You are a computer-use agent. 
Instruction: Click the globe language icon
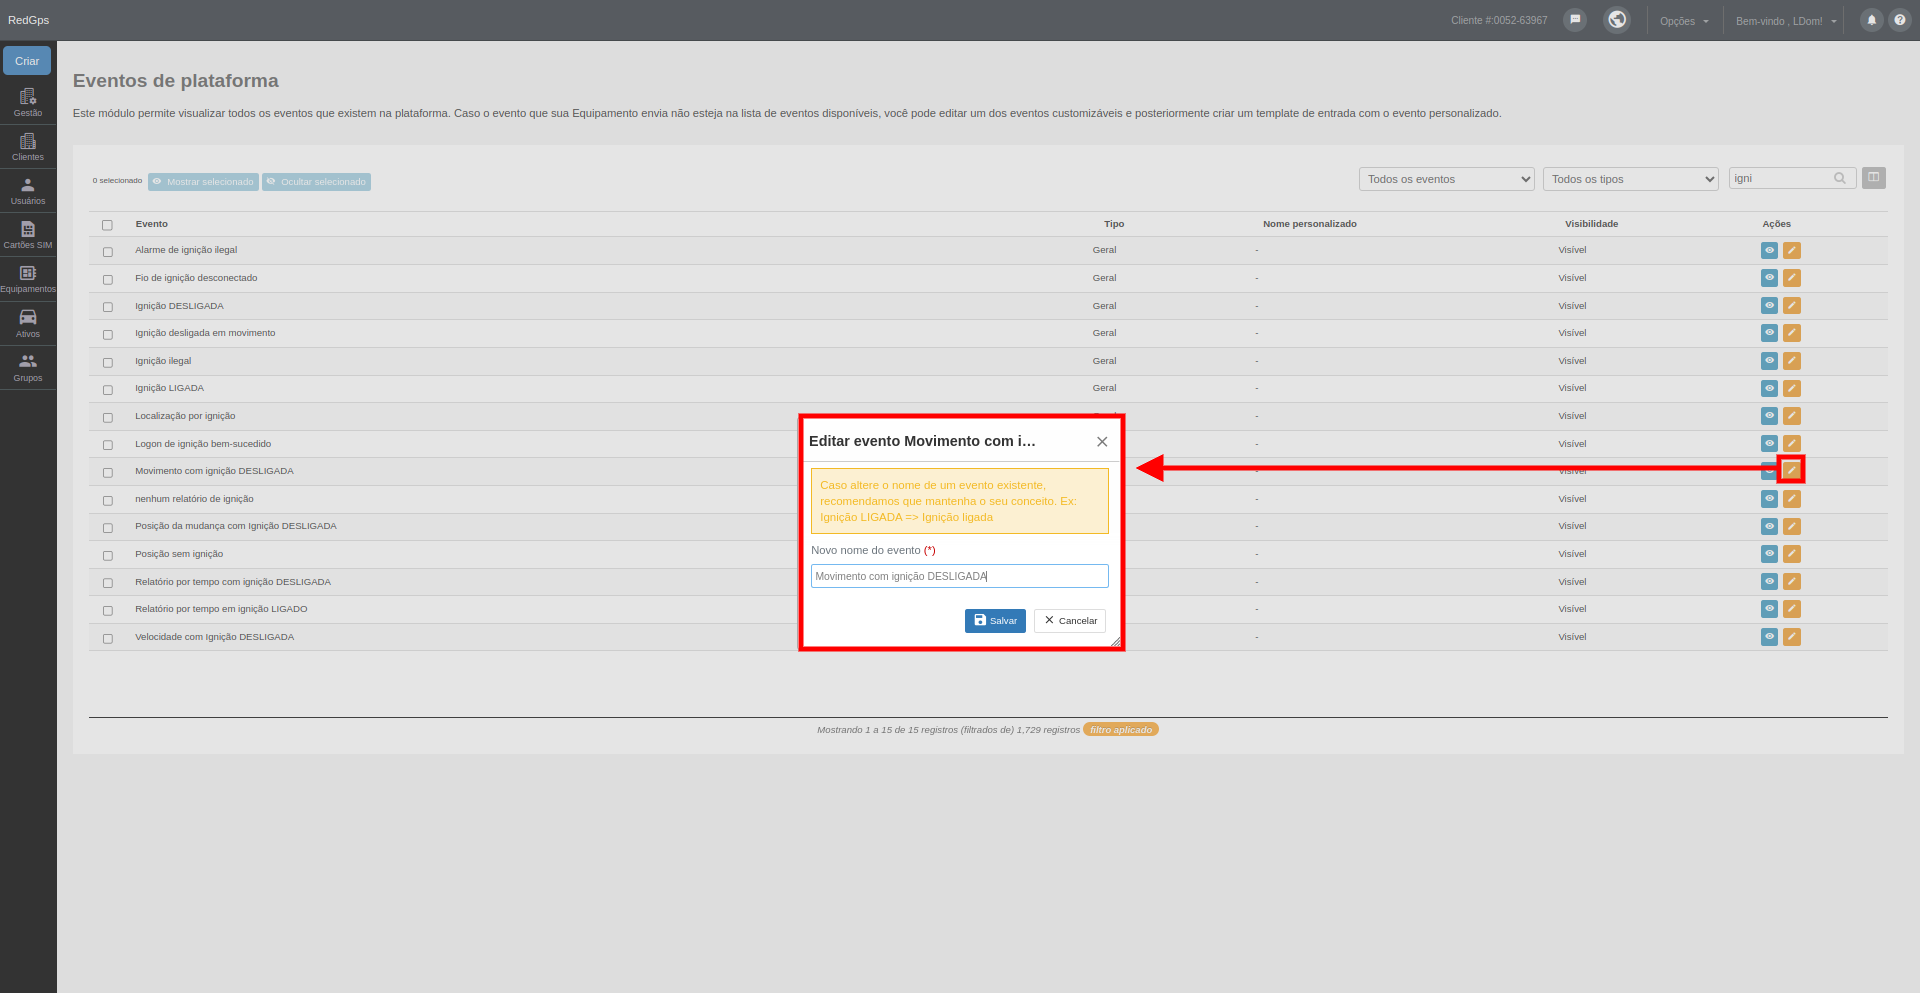1617,20
